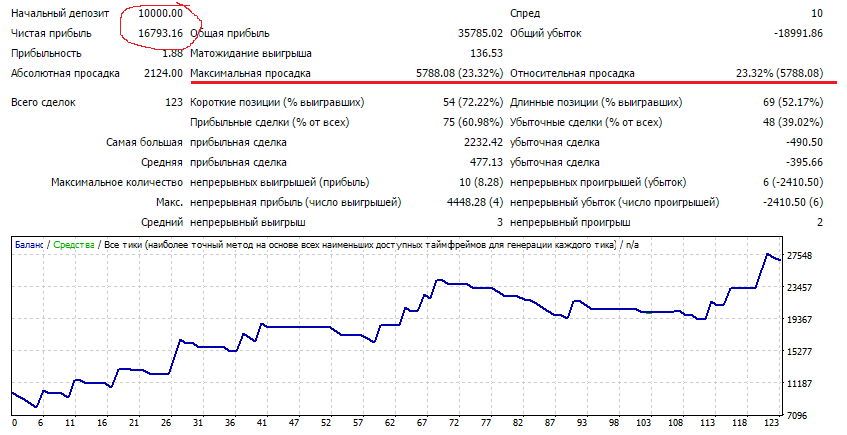Select maximal consecutive profit 4448.28 (4)
The image size is (847, 435).
(475, 202)
